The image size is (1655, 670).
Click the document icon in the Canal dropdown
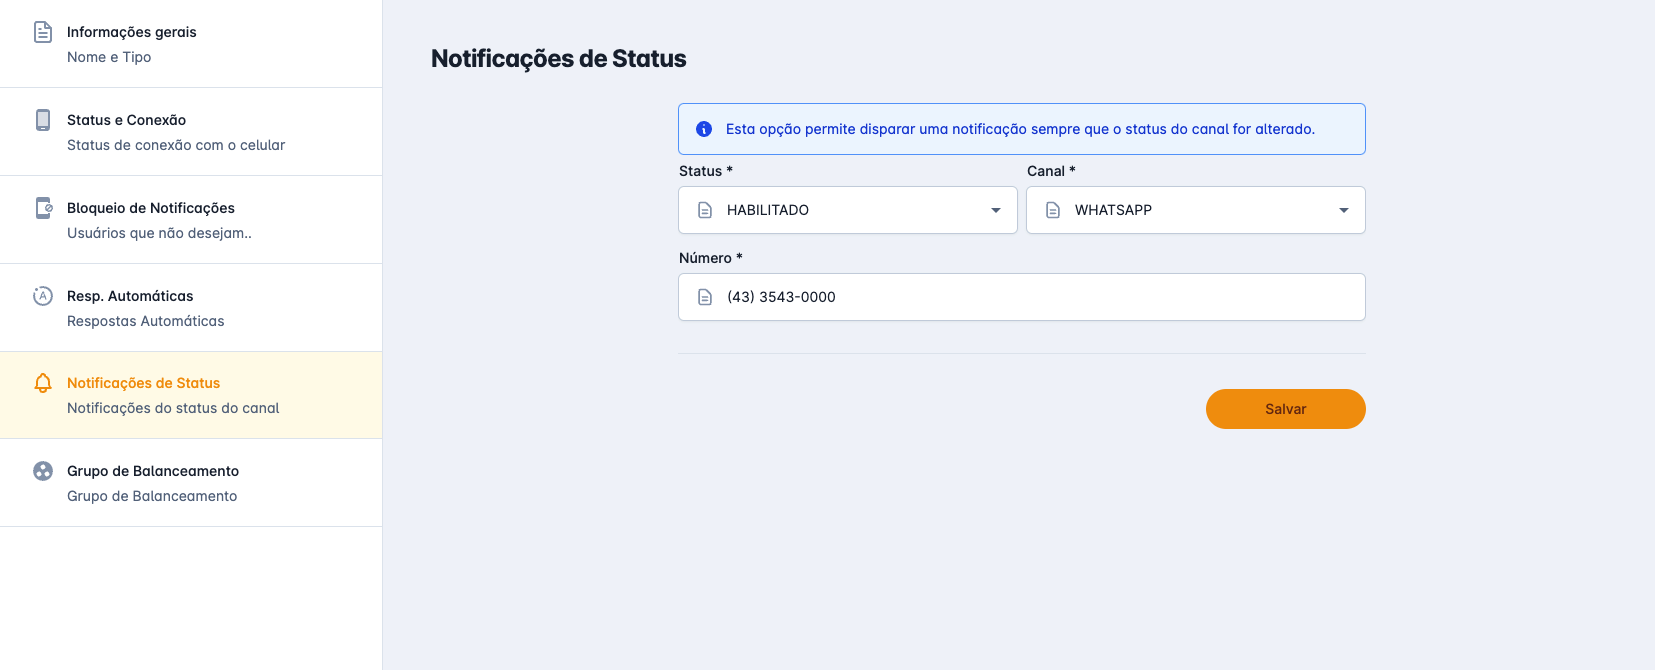pos(1053,210)
